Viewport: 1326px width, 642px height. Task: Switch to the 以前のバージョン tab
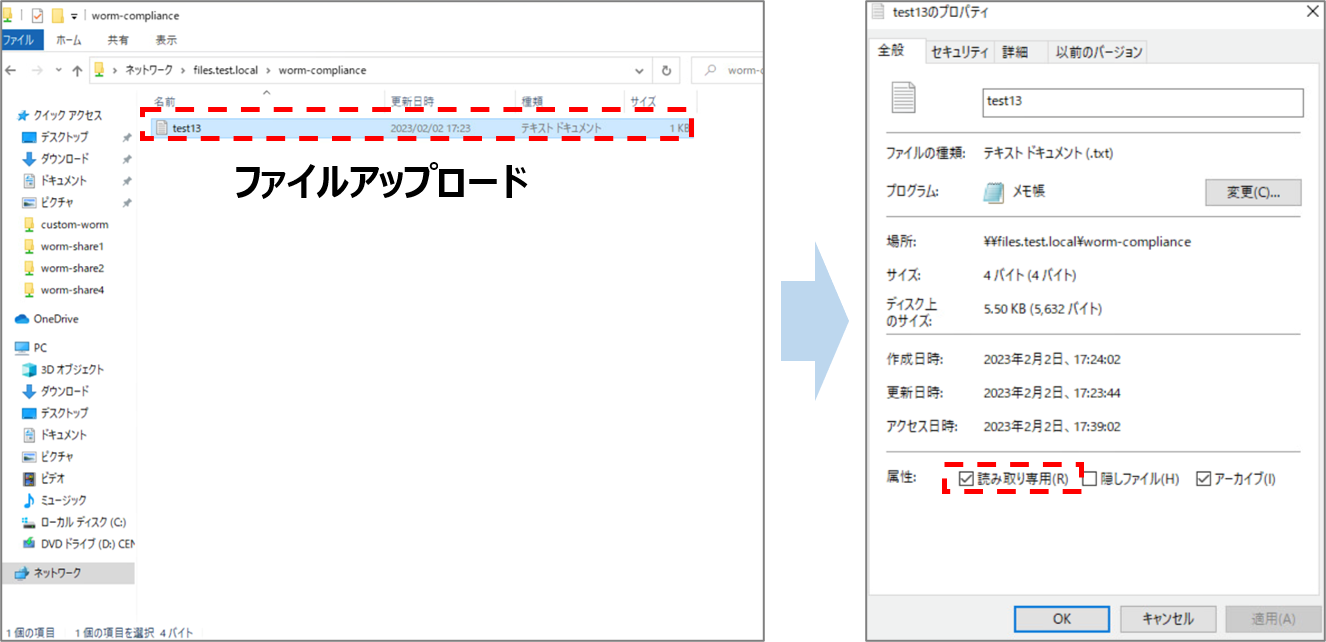1097,52
